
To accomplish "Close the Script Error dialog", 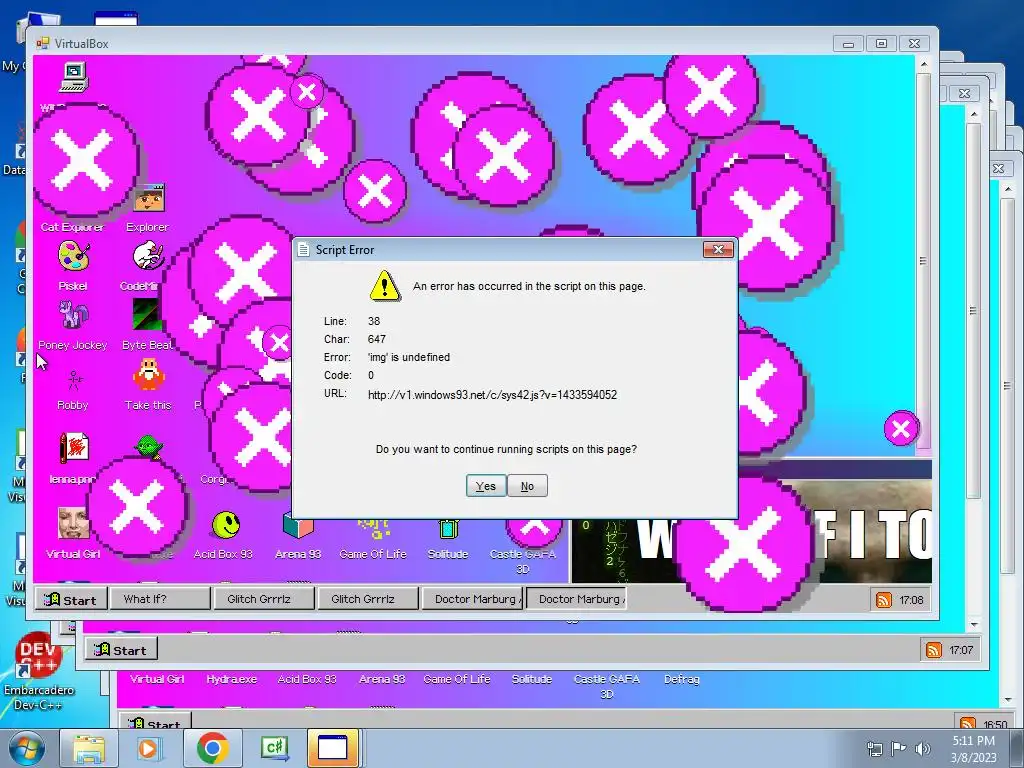I will coord(718,249).
